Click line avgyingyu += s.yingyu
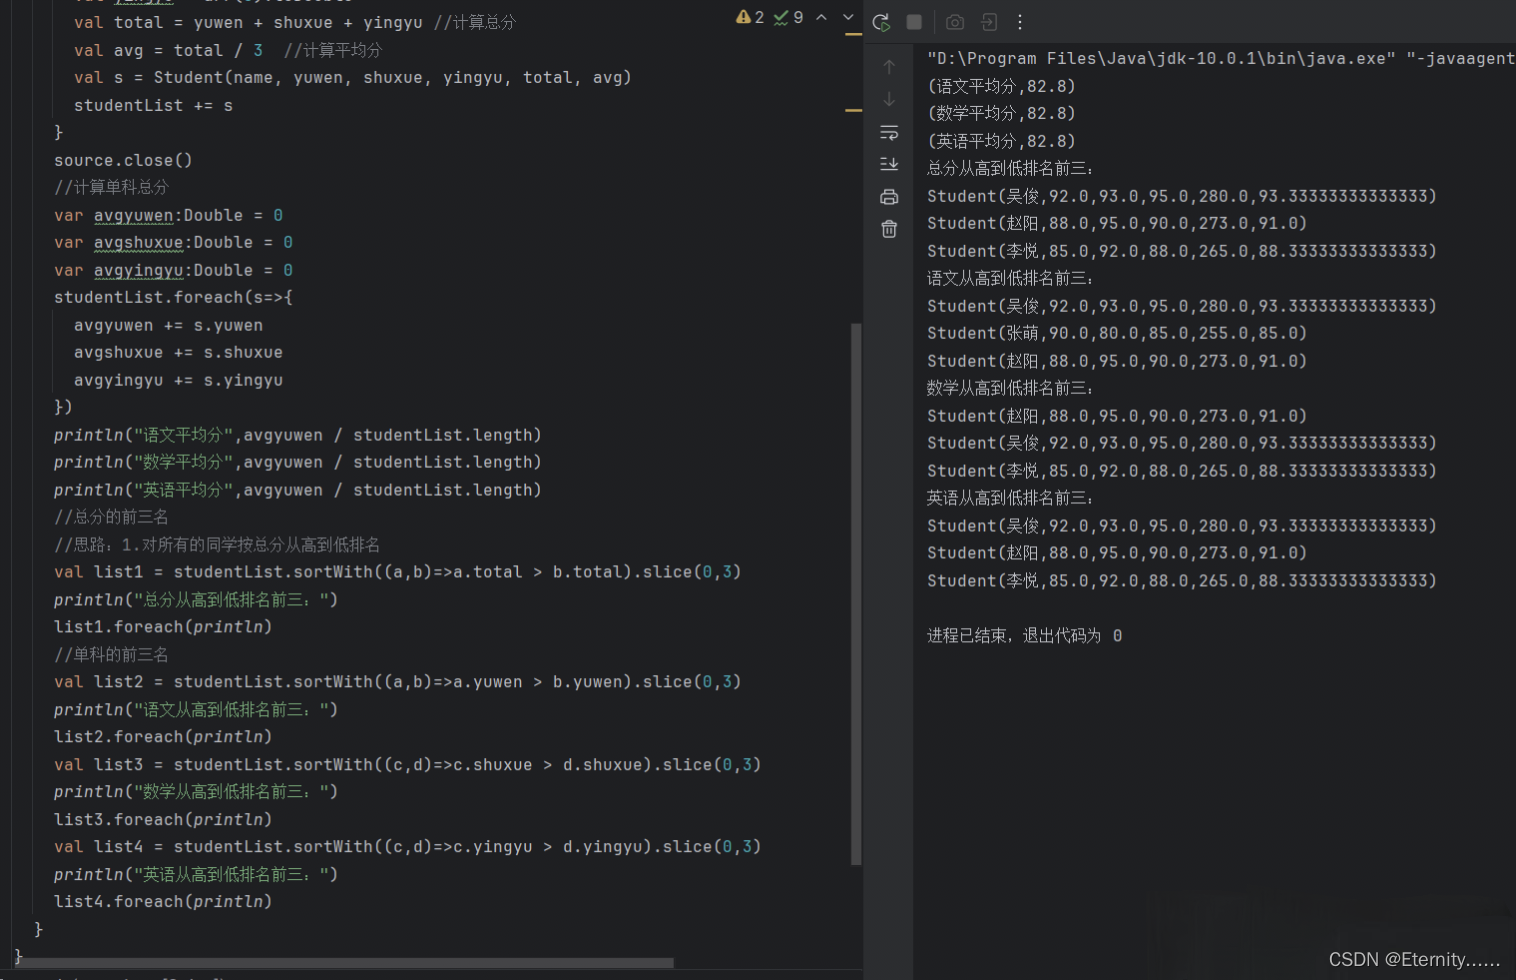 [178, 380]
